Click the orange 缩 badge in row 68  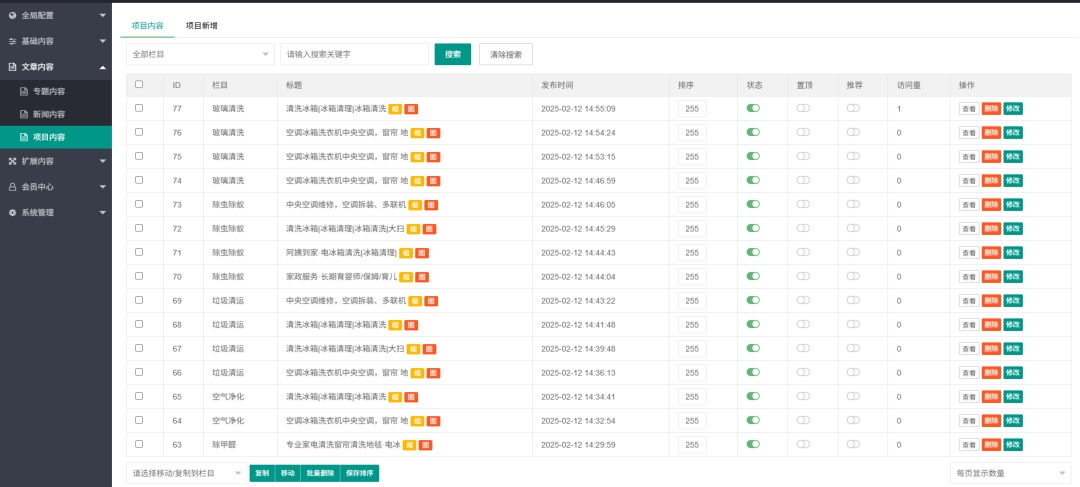tap(395, 325)
